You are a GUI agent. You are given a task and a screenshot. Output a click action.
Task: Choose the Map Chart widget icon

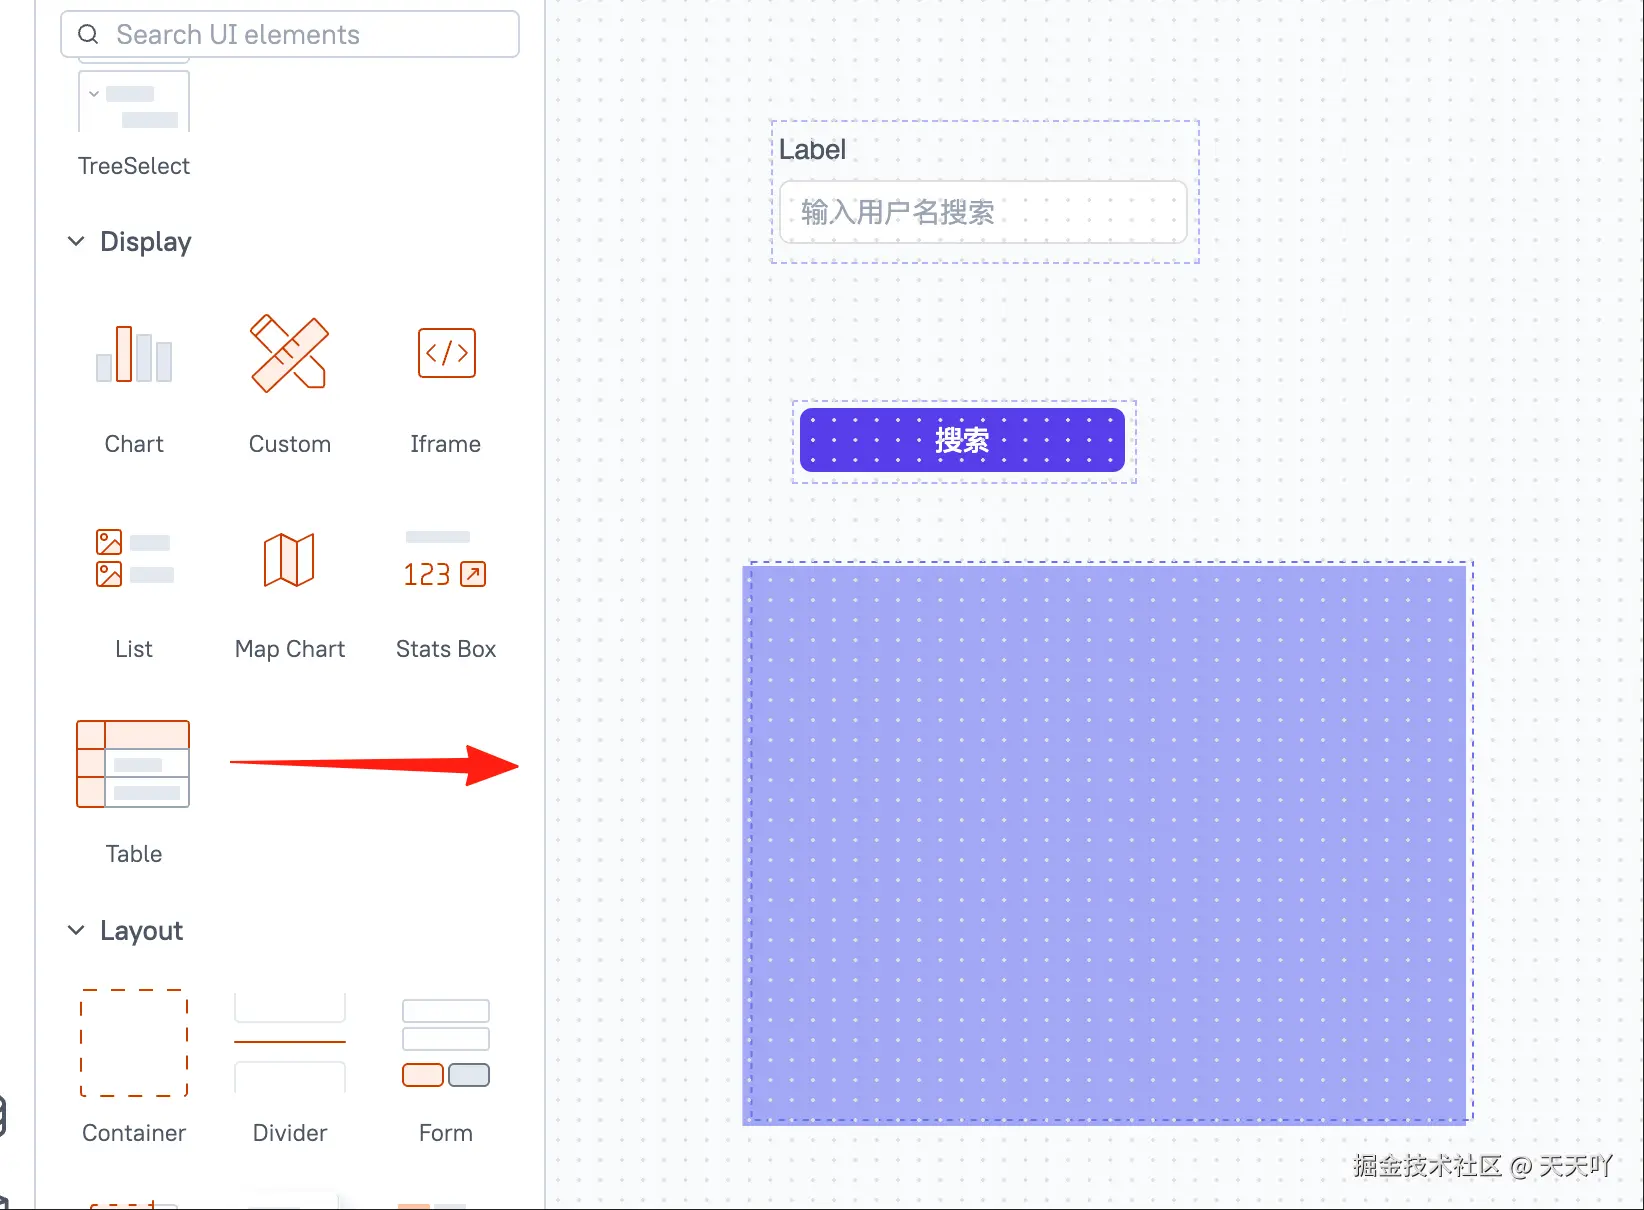click(x=289, y=559)
